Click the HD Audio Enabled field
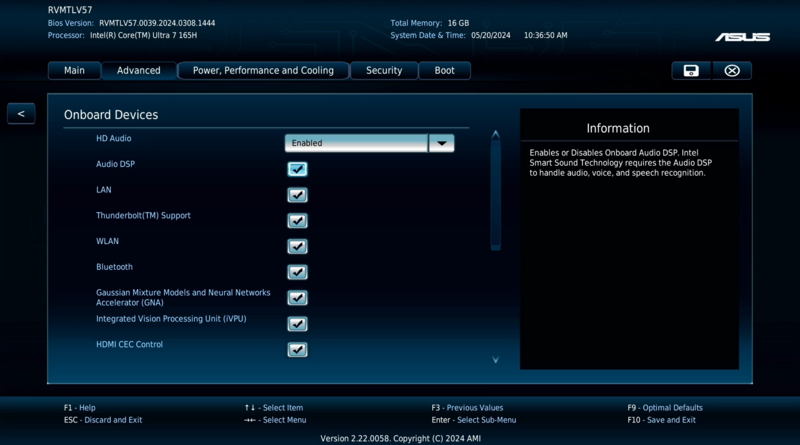The width and height of the screenshot is (800, 445). pyautogui.click(x=356, y=143)
